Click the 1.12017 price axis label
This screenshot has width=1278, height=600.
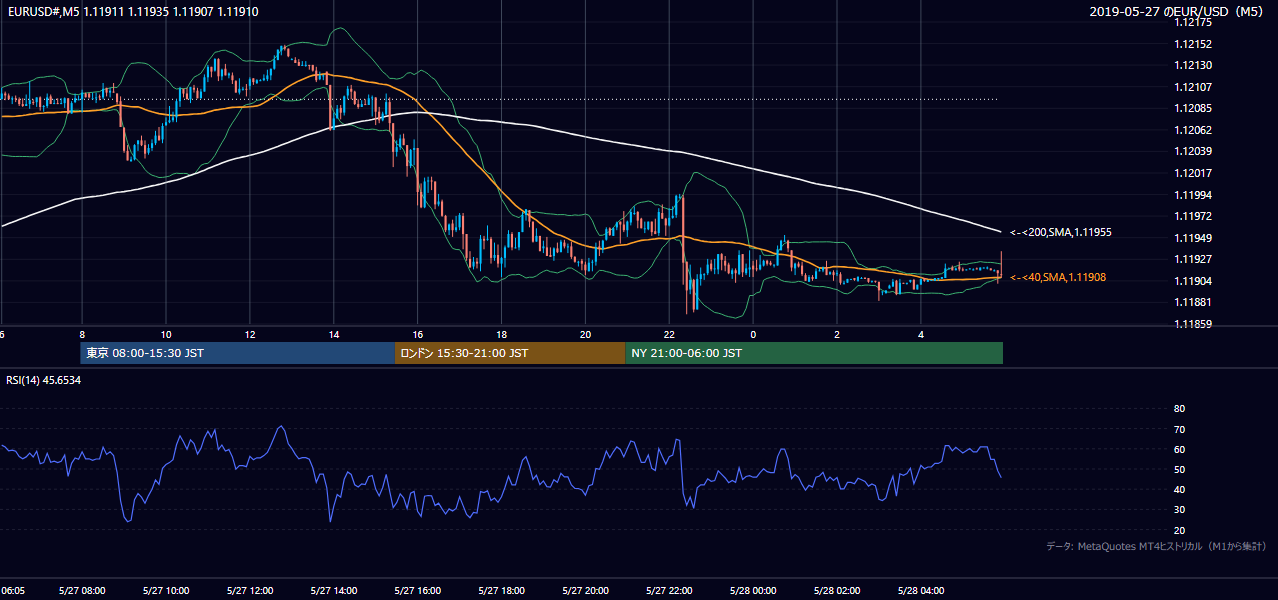(1193, 173)
